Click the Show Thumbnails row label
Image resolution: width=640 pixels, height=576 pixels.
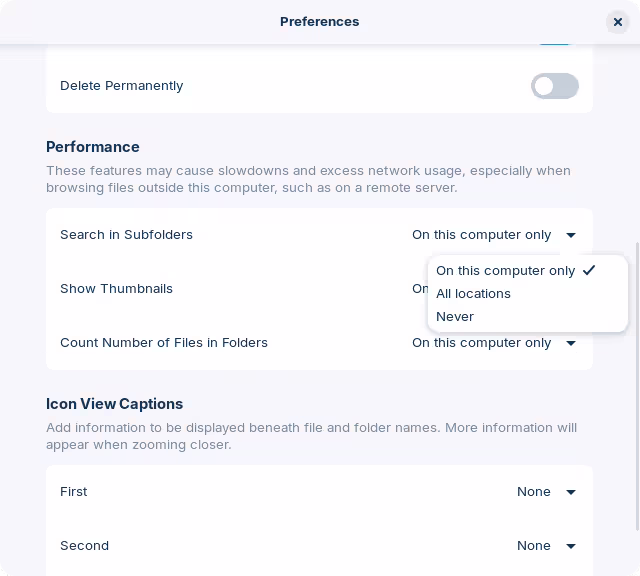(116, 289)
